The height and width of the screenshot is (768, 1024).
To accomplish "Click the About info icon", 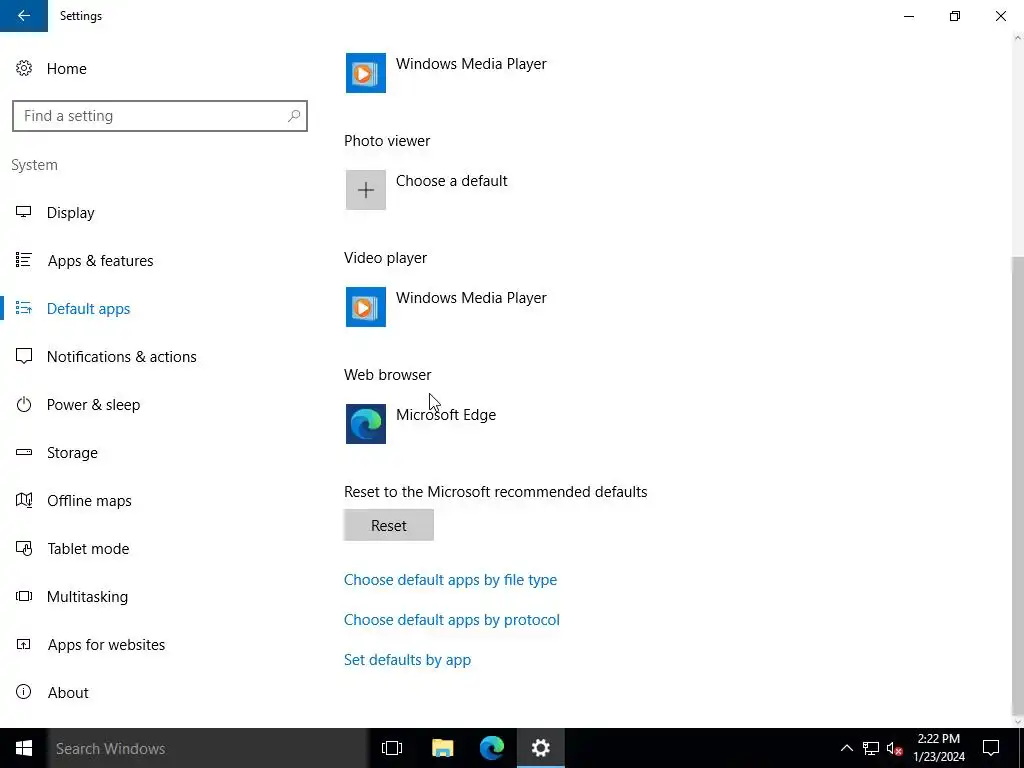I will pyautogui.click(x=24, y=692).
